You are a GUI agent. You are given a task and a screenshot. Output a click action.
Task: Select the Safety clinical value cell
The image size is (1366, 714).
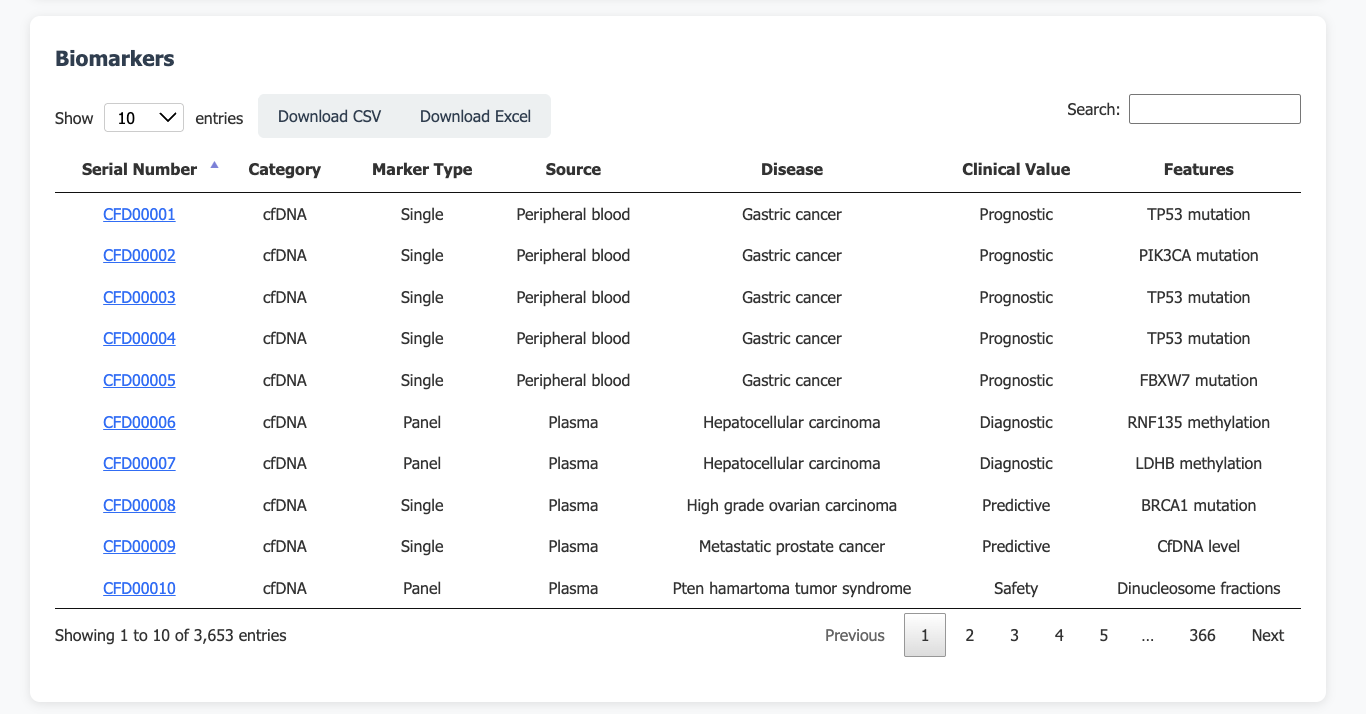coord(1016,588)
